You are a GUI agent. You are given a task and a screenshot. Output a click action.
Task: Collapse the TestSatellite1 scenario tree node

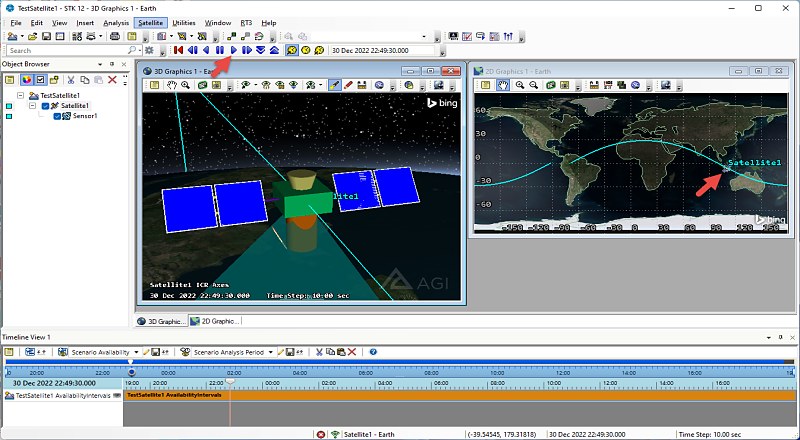(20, 95)
